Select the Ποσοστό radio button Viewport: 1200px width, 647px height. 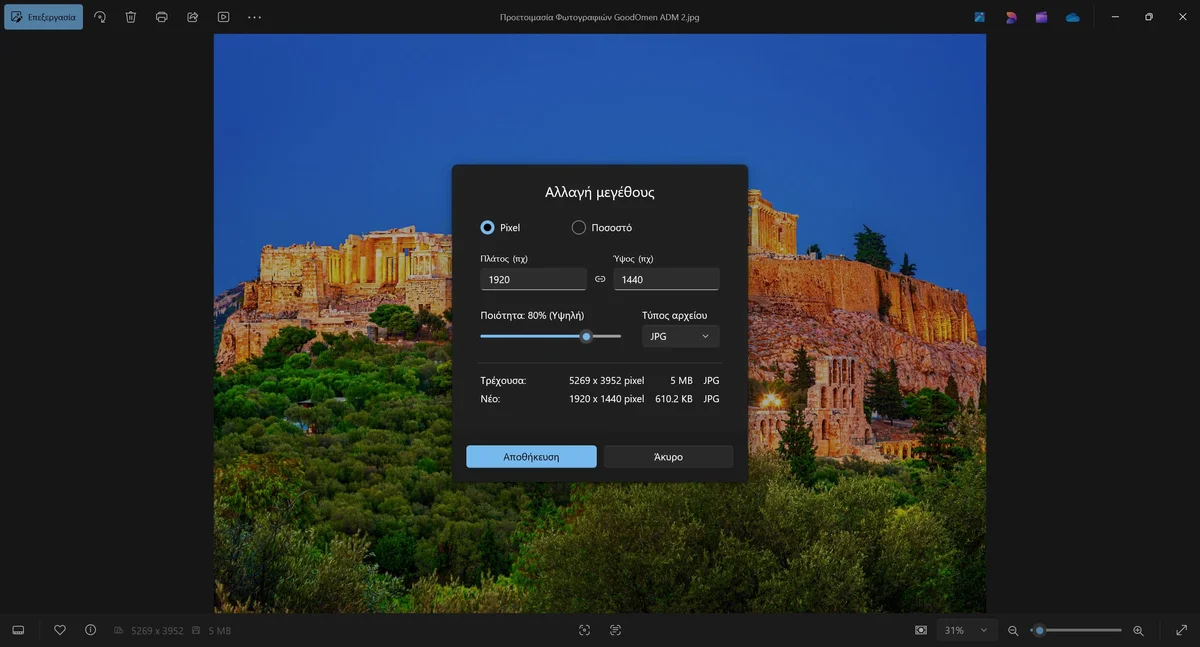tap(578, 227)
